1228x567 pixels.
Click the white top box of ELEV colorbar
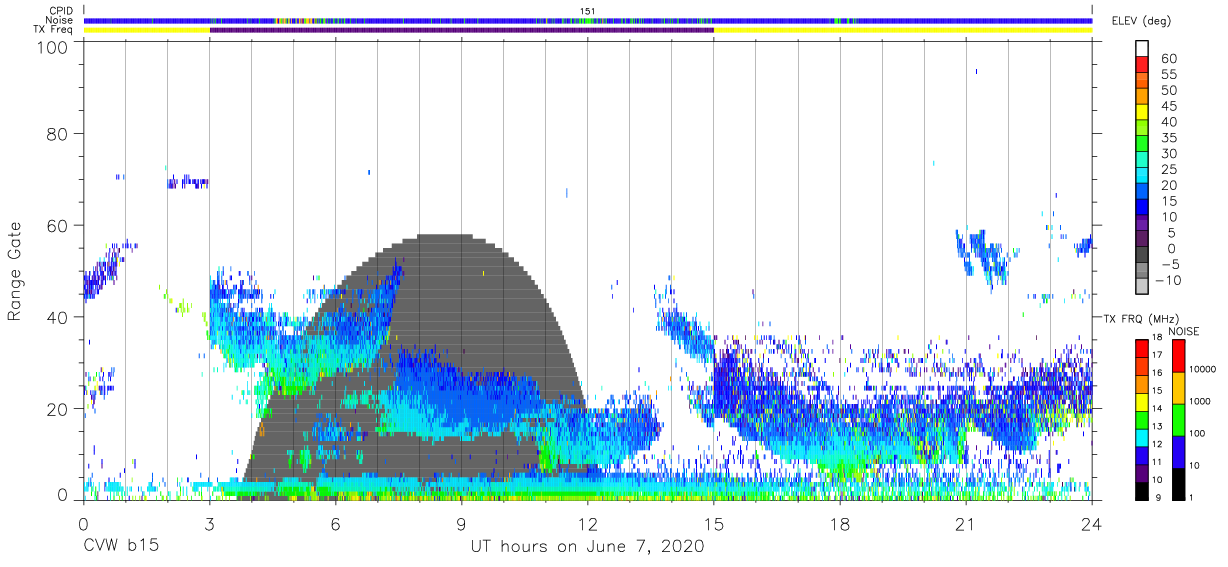click(1142, 47)
